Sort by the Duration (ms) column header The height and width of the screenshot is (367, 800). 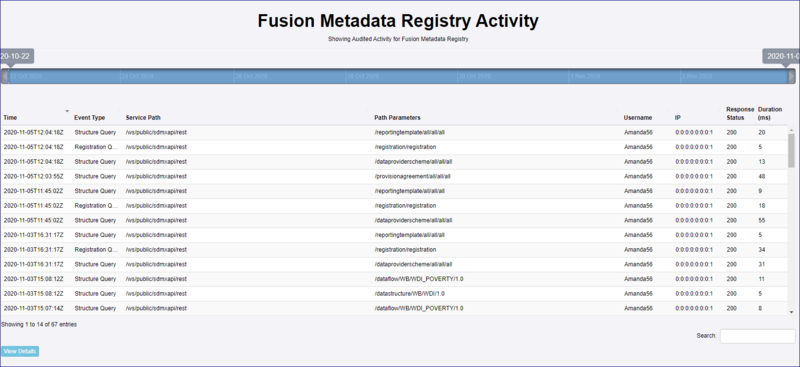tap(770, 113)
